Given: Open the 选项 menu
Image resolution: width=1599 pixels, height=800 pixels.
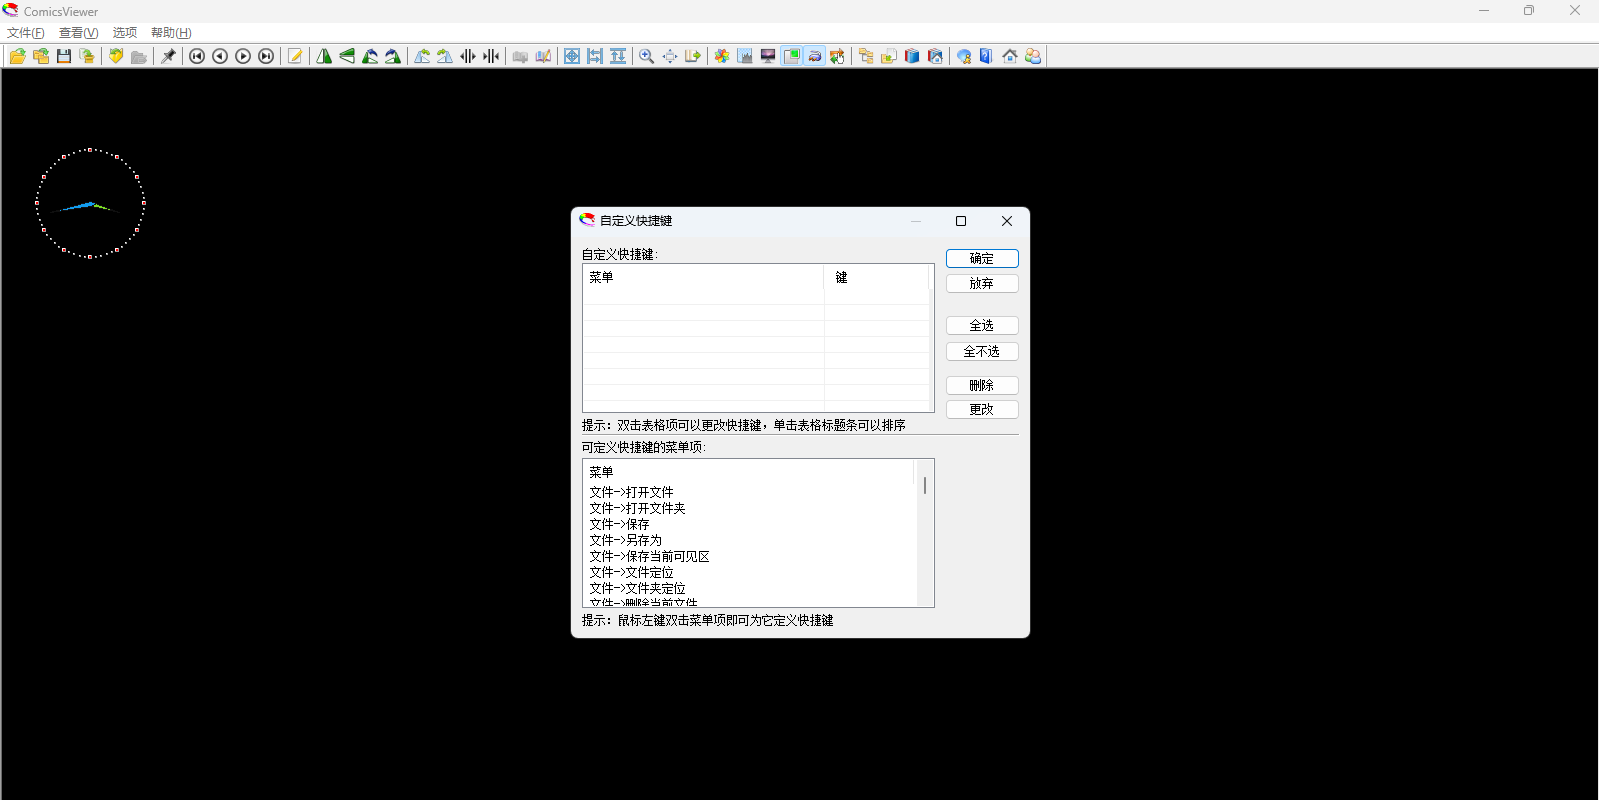Looking at the screenshot, I should tap(125, 33).
